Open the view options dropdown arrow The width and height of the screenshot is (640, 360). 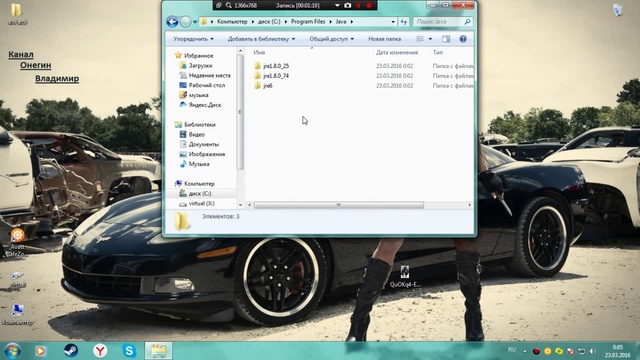(430, 39)
